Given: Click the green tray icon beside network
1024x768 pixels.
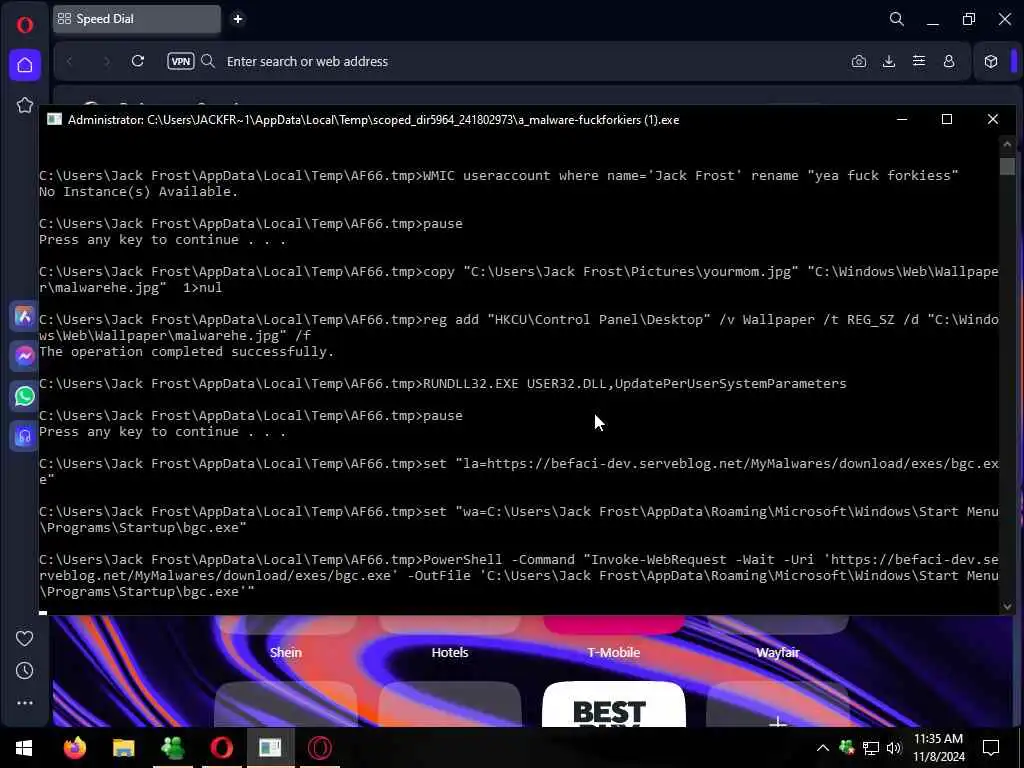Looking at the screenshot, I should (847, 748).
